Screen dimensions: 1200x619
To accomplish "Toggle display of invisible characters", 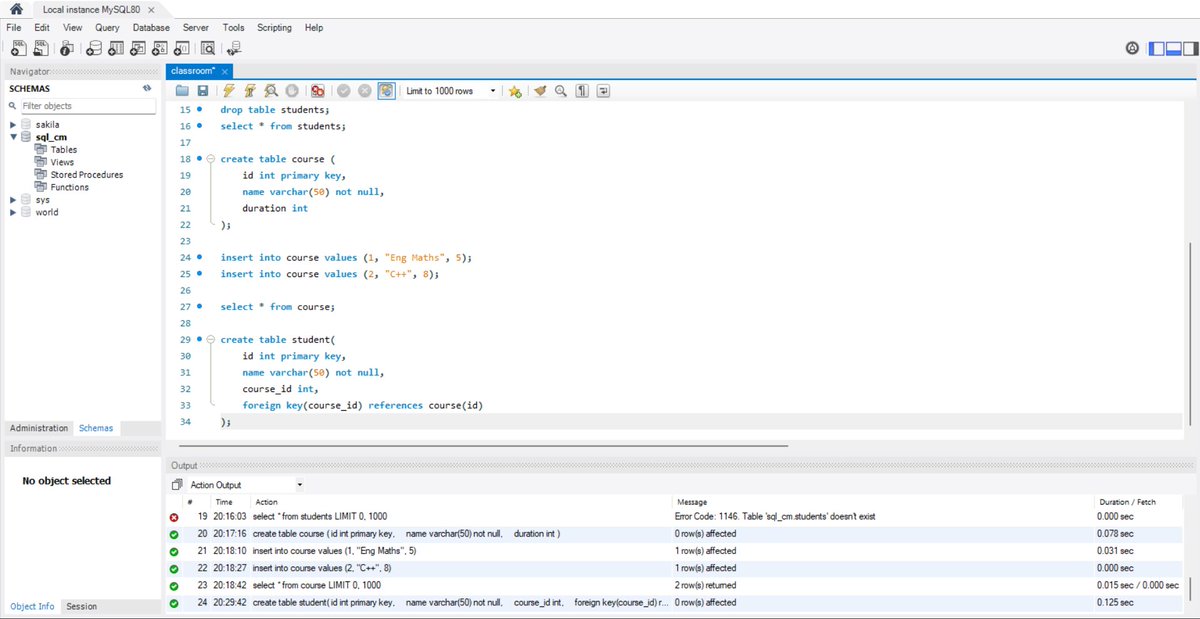I will [582, 91].
